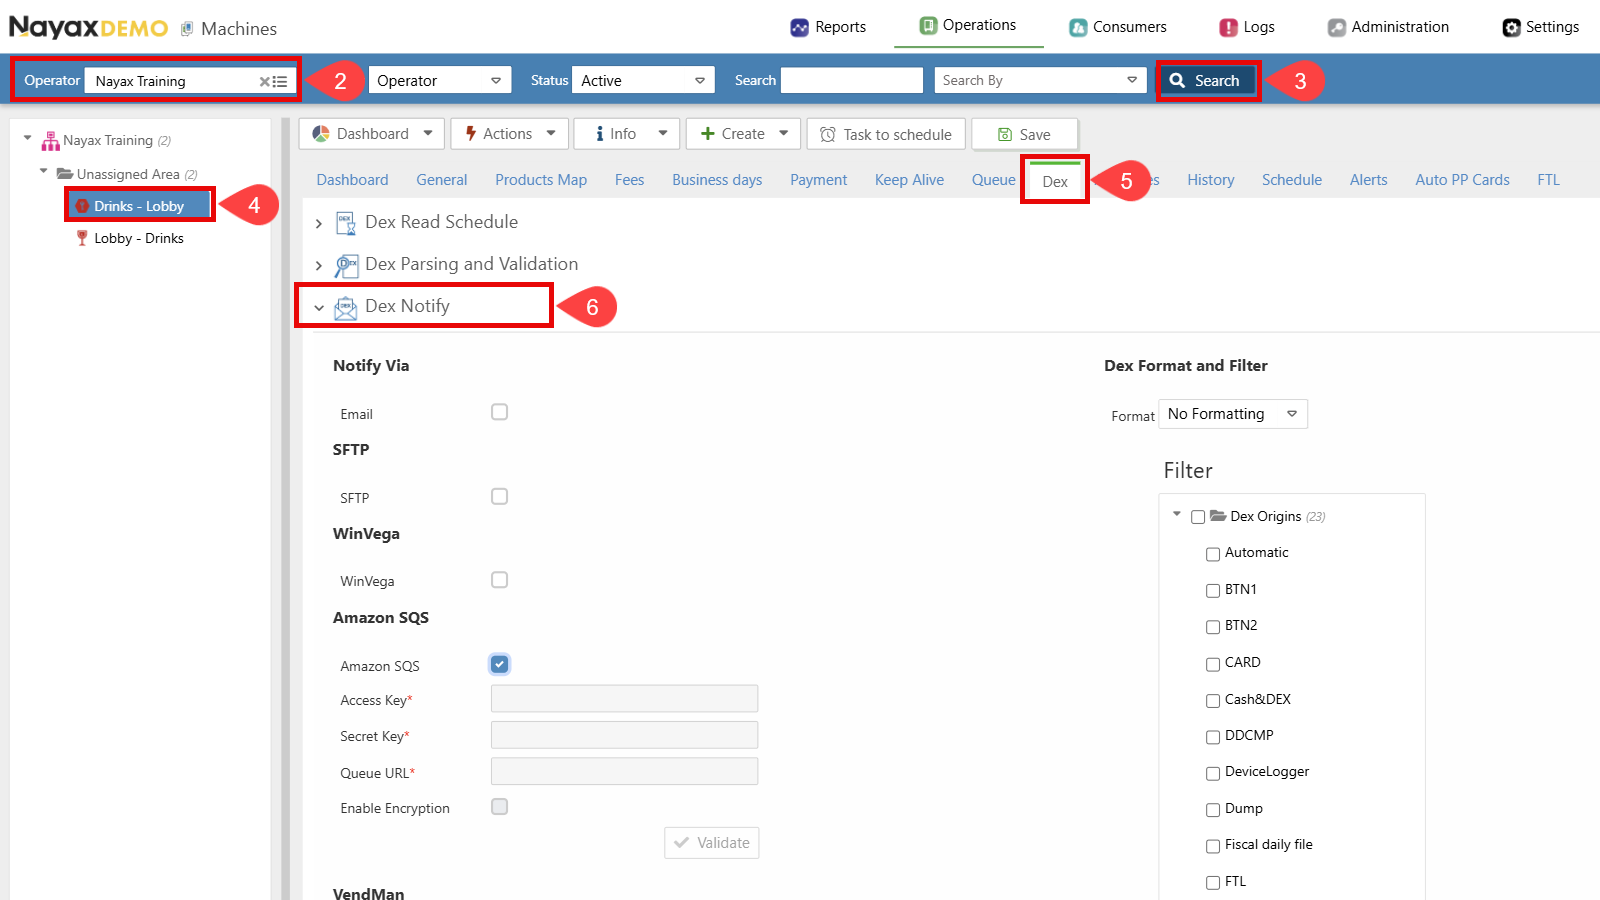Enable the SFTP notification checkbox
This screenshot has width=1600, height=900.
[x=500, y=496]
